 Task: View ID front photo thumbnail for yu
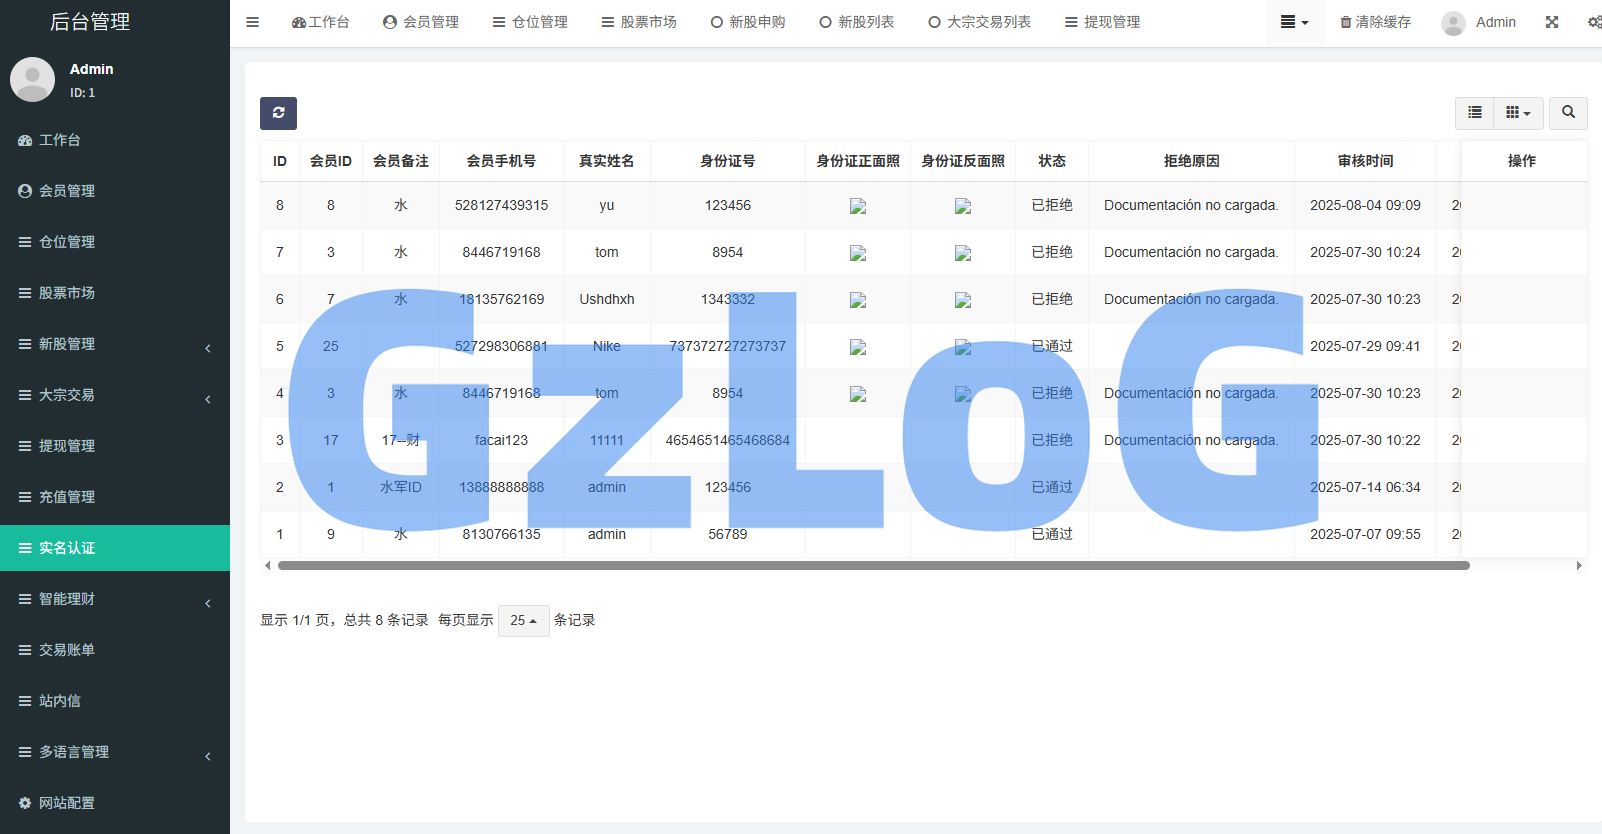858,206
